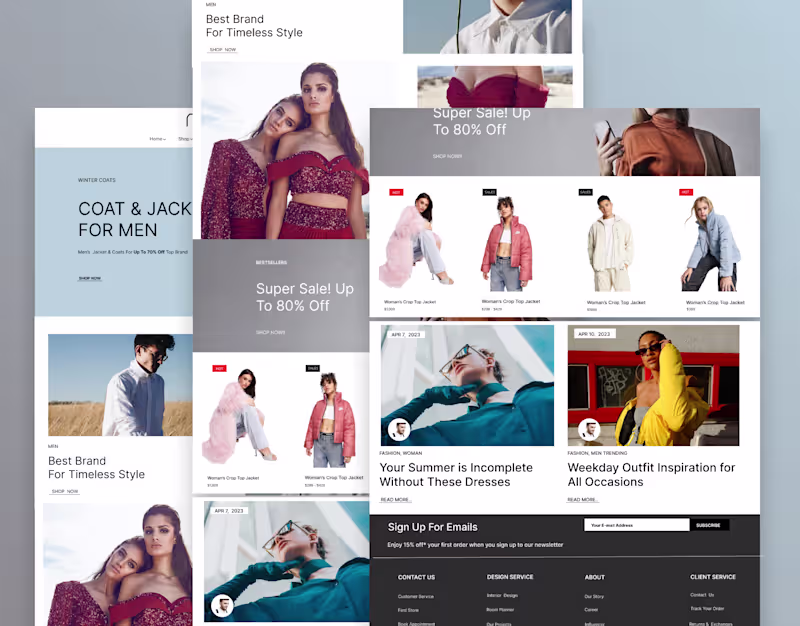Click the author avatar on the Weekday Outfit article
This screenshot has width=800, height=626.
pos(589,429)
